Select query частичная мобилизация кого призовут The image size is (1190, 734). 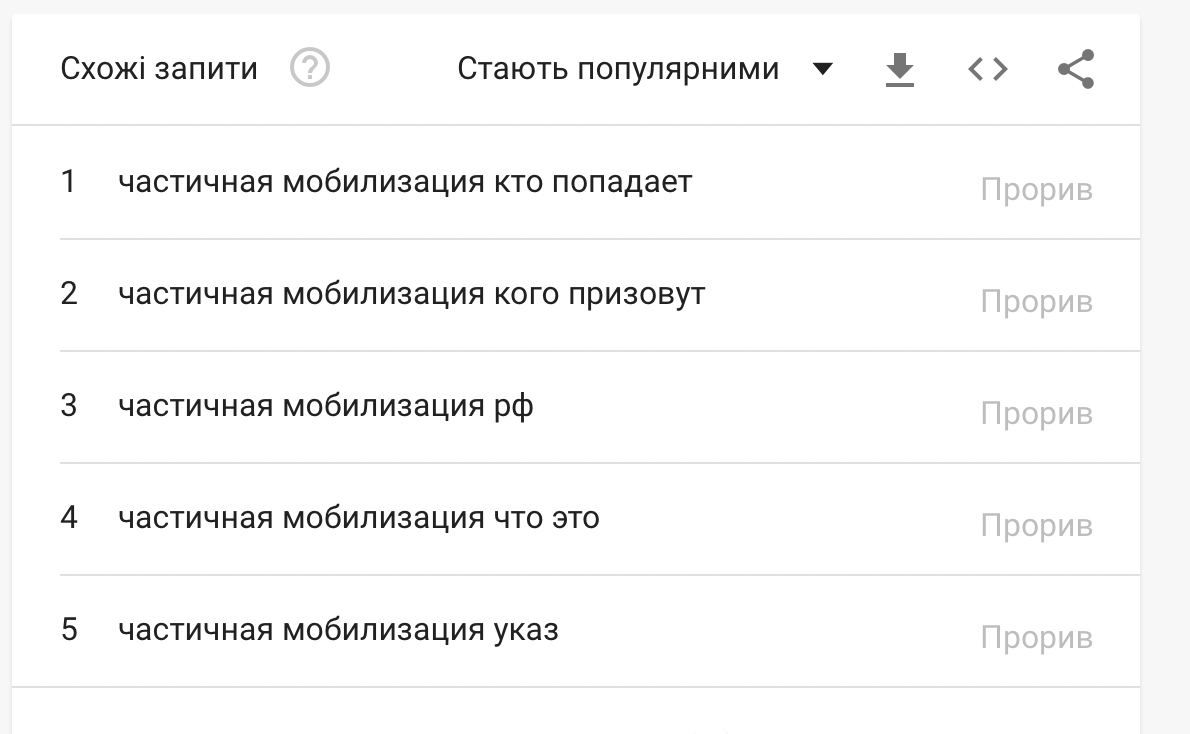(x=411, y=294)
